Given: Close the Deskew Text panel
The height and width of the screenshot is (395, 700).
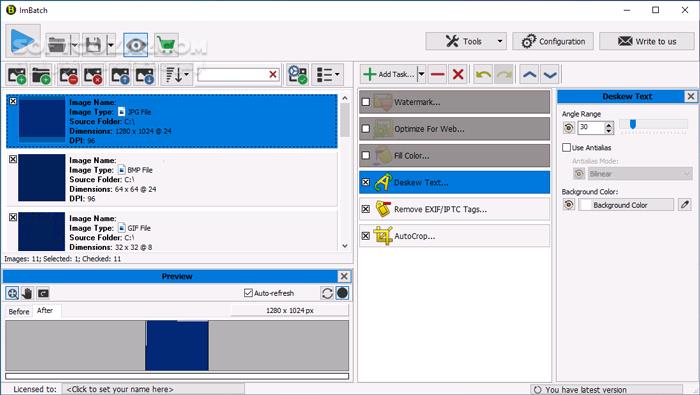Looking at the screenshot, I should [691, 96].
